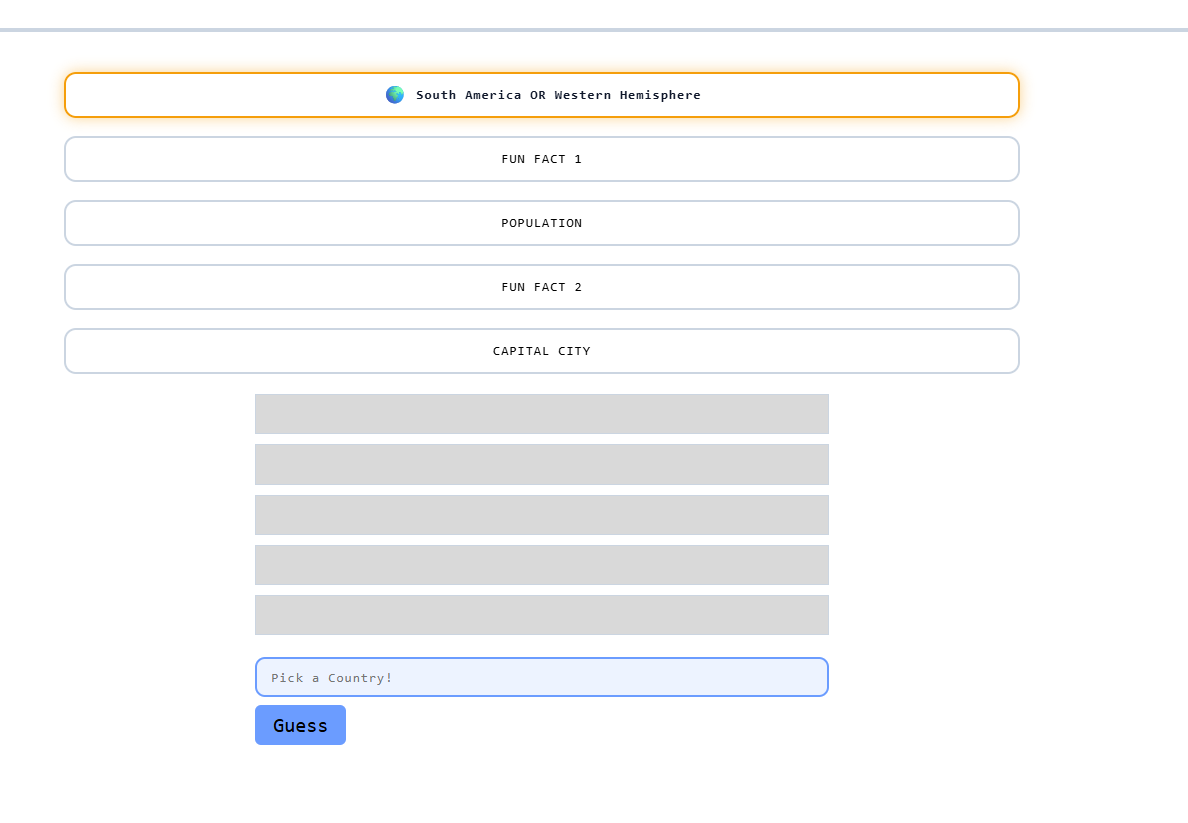The height and width of the screenshot is (823, 1188).
Task: Click the fifth gray guess slot
Action: point(541,615)
